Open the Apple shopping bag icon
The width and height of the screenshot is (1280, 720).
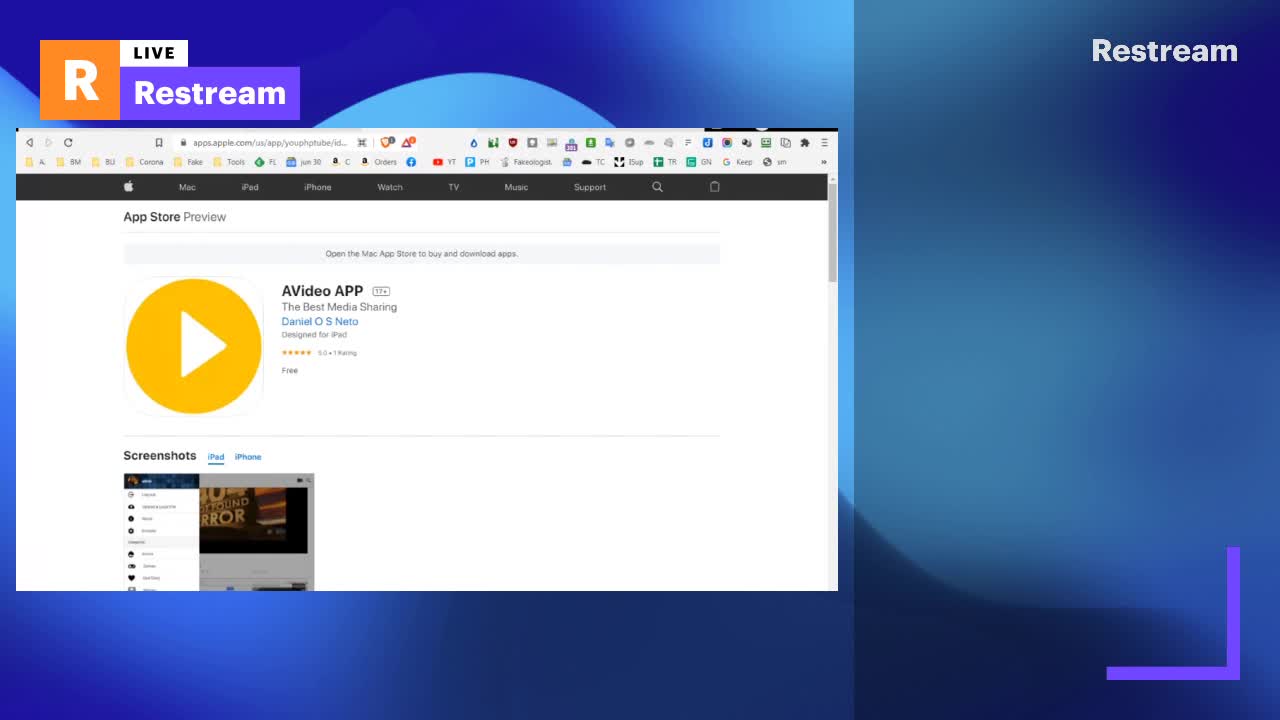click(714, 187)
